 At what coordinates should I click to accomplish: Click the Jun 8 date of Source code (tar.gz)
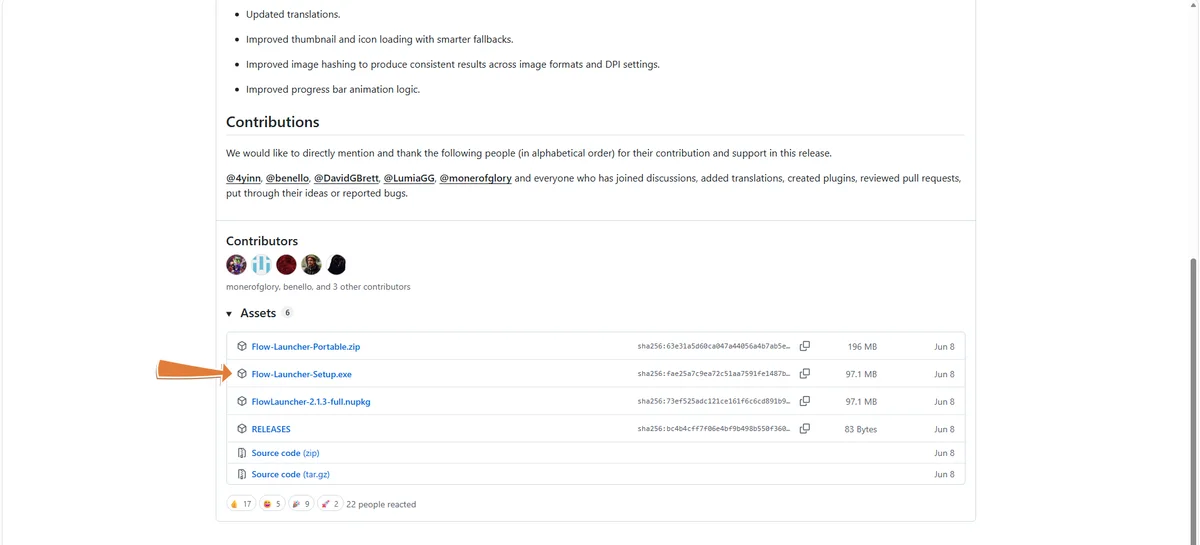pos(944,474)
